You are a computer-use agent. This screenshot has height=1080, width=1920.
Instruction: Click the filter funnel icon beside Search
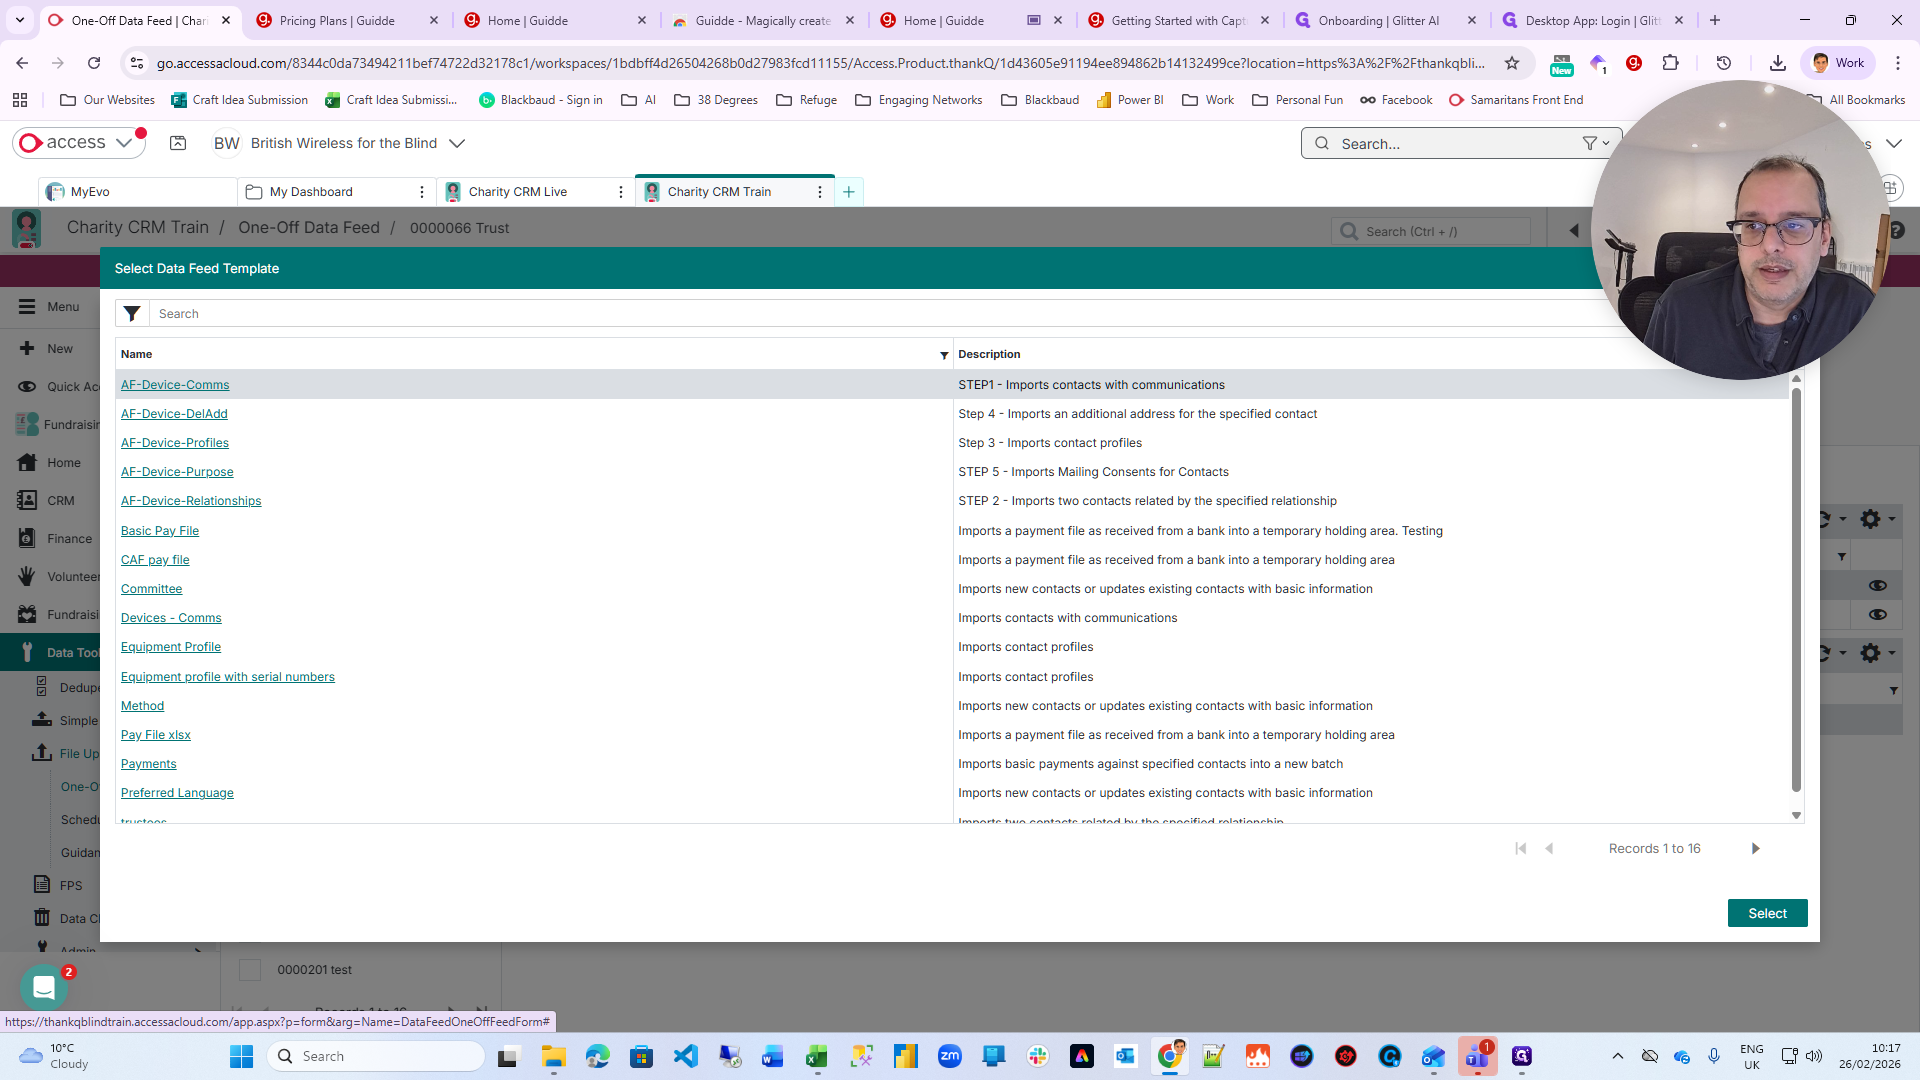coord(131,314)
